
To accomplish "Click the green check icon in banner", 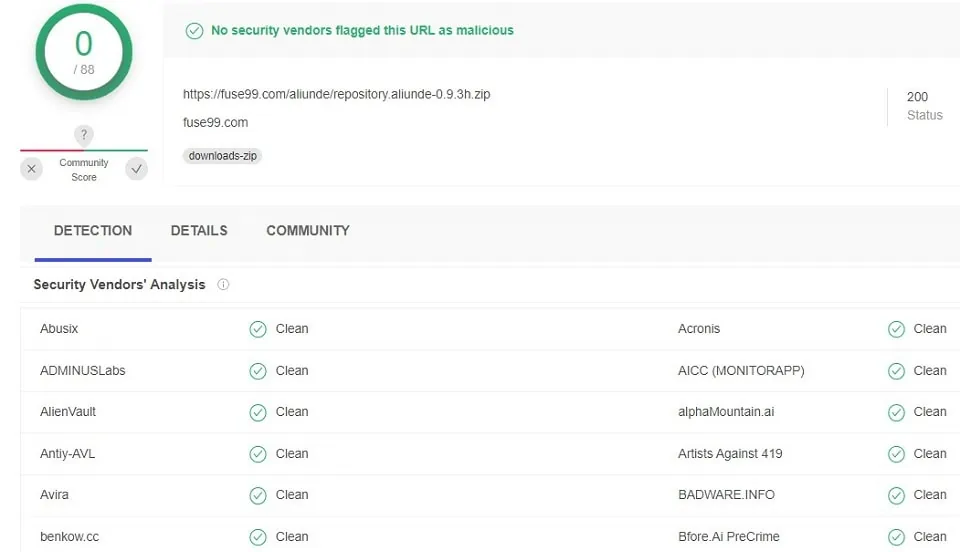I will pos(195,31).
